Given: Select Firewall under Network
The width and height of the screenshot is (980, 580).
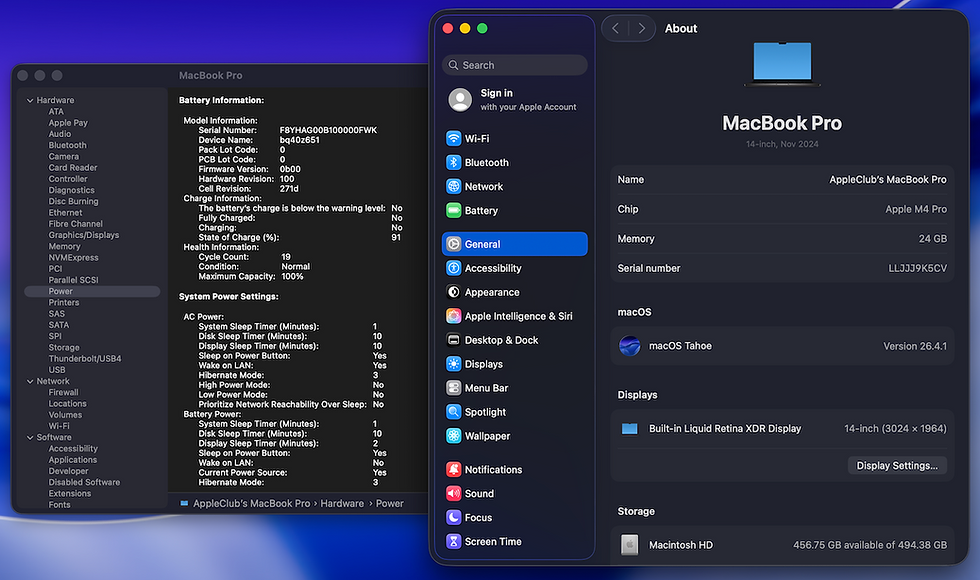Looking at the screenshot, I should coord(64,392).
